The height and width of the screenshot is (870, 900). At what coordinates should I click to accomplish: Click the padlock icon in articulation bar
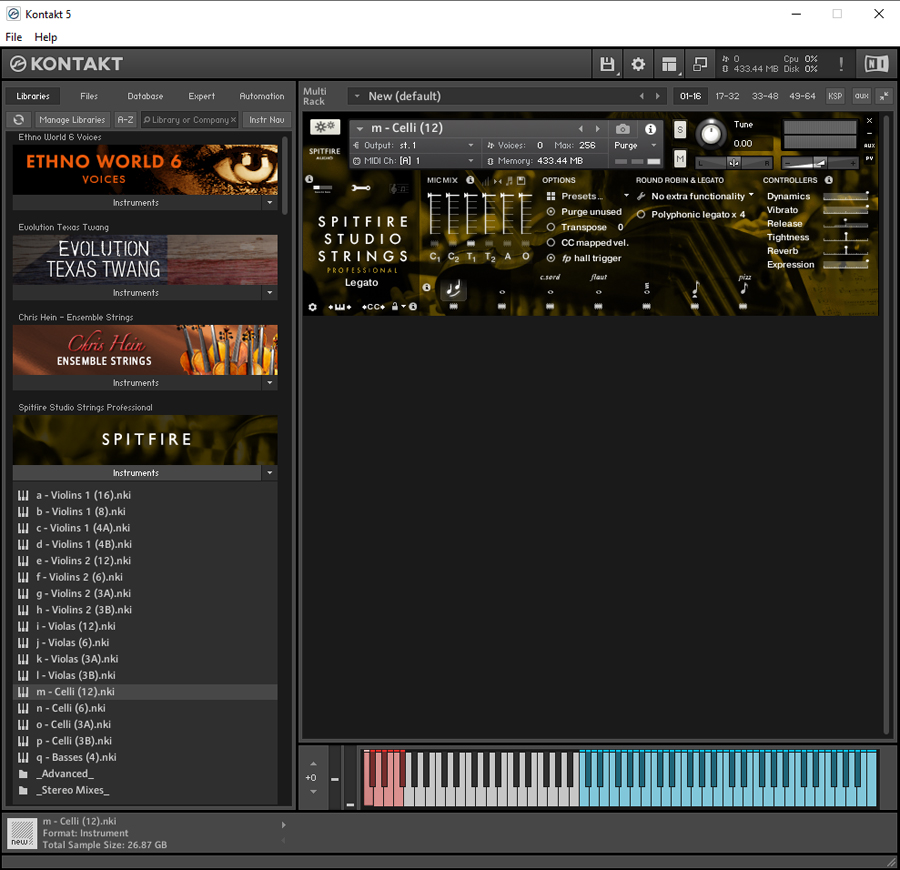[x=395, y=306]
